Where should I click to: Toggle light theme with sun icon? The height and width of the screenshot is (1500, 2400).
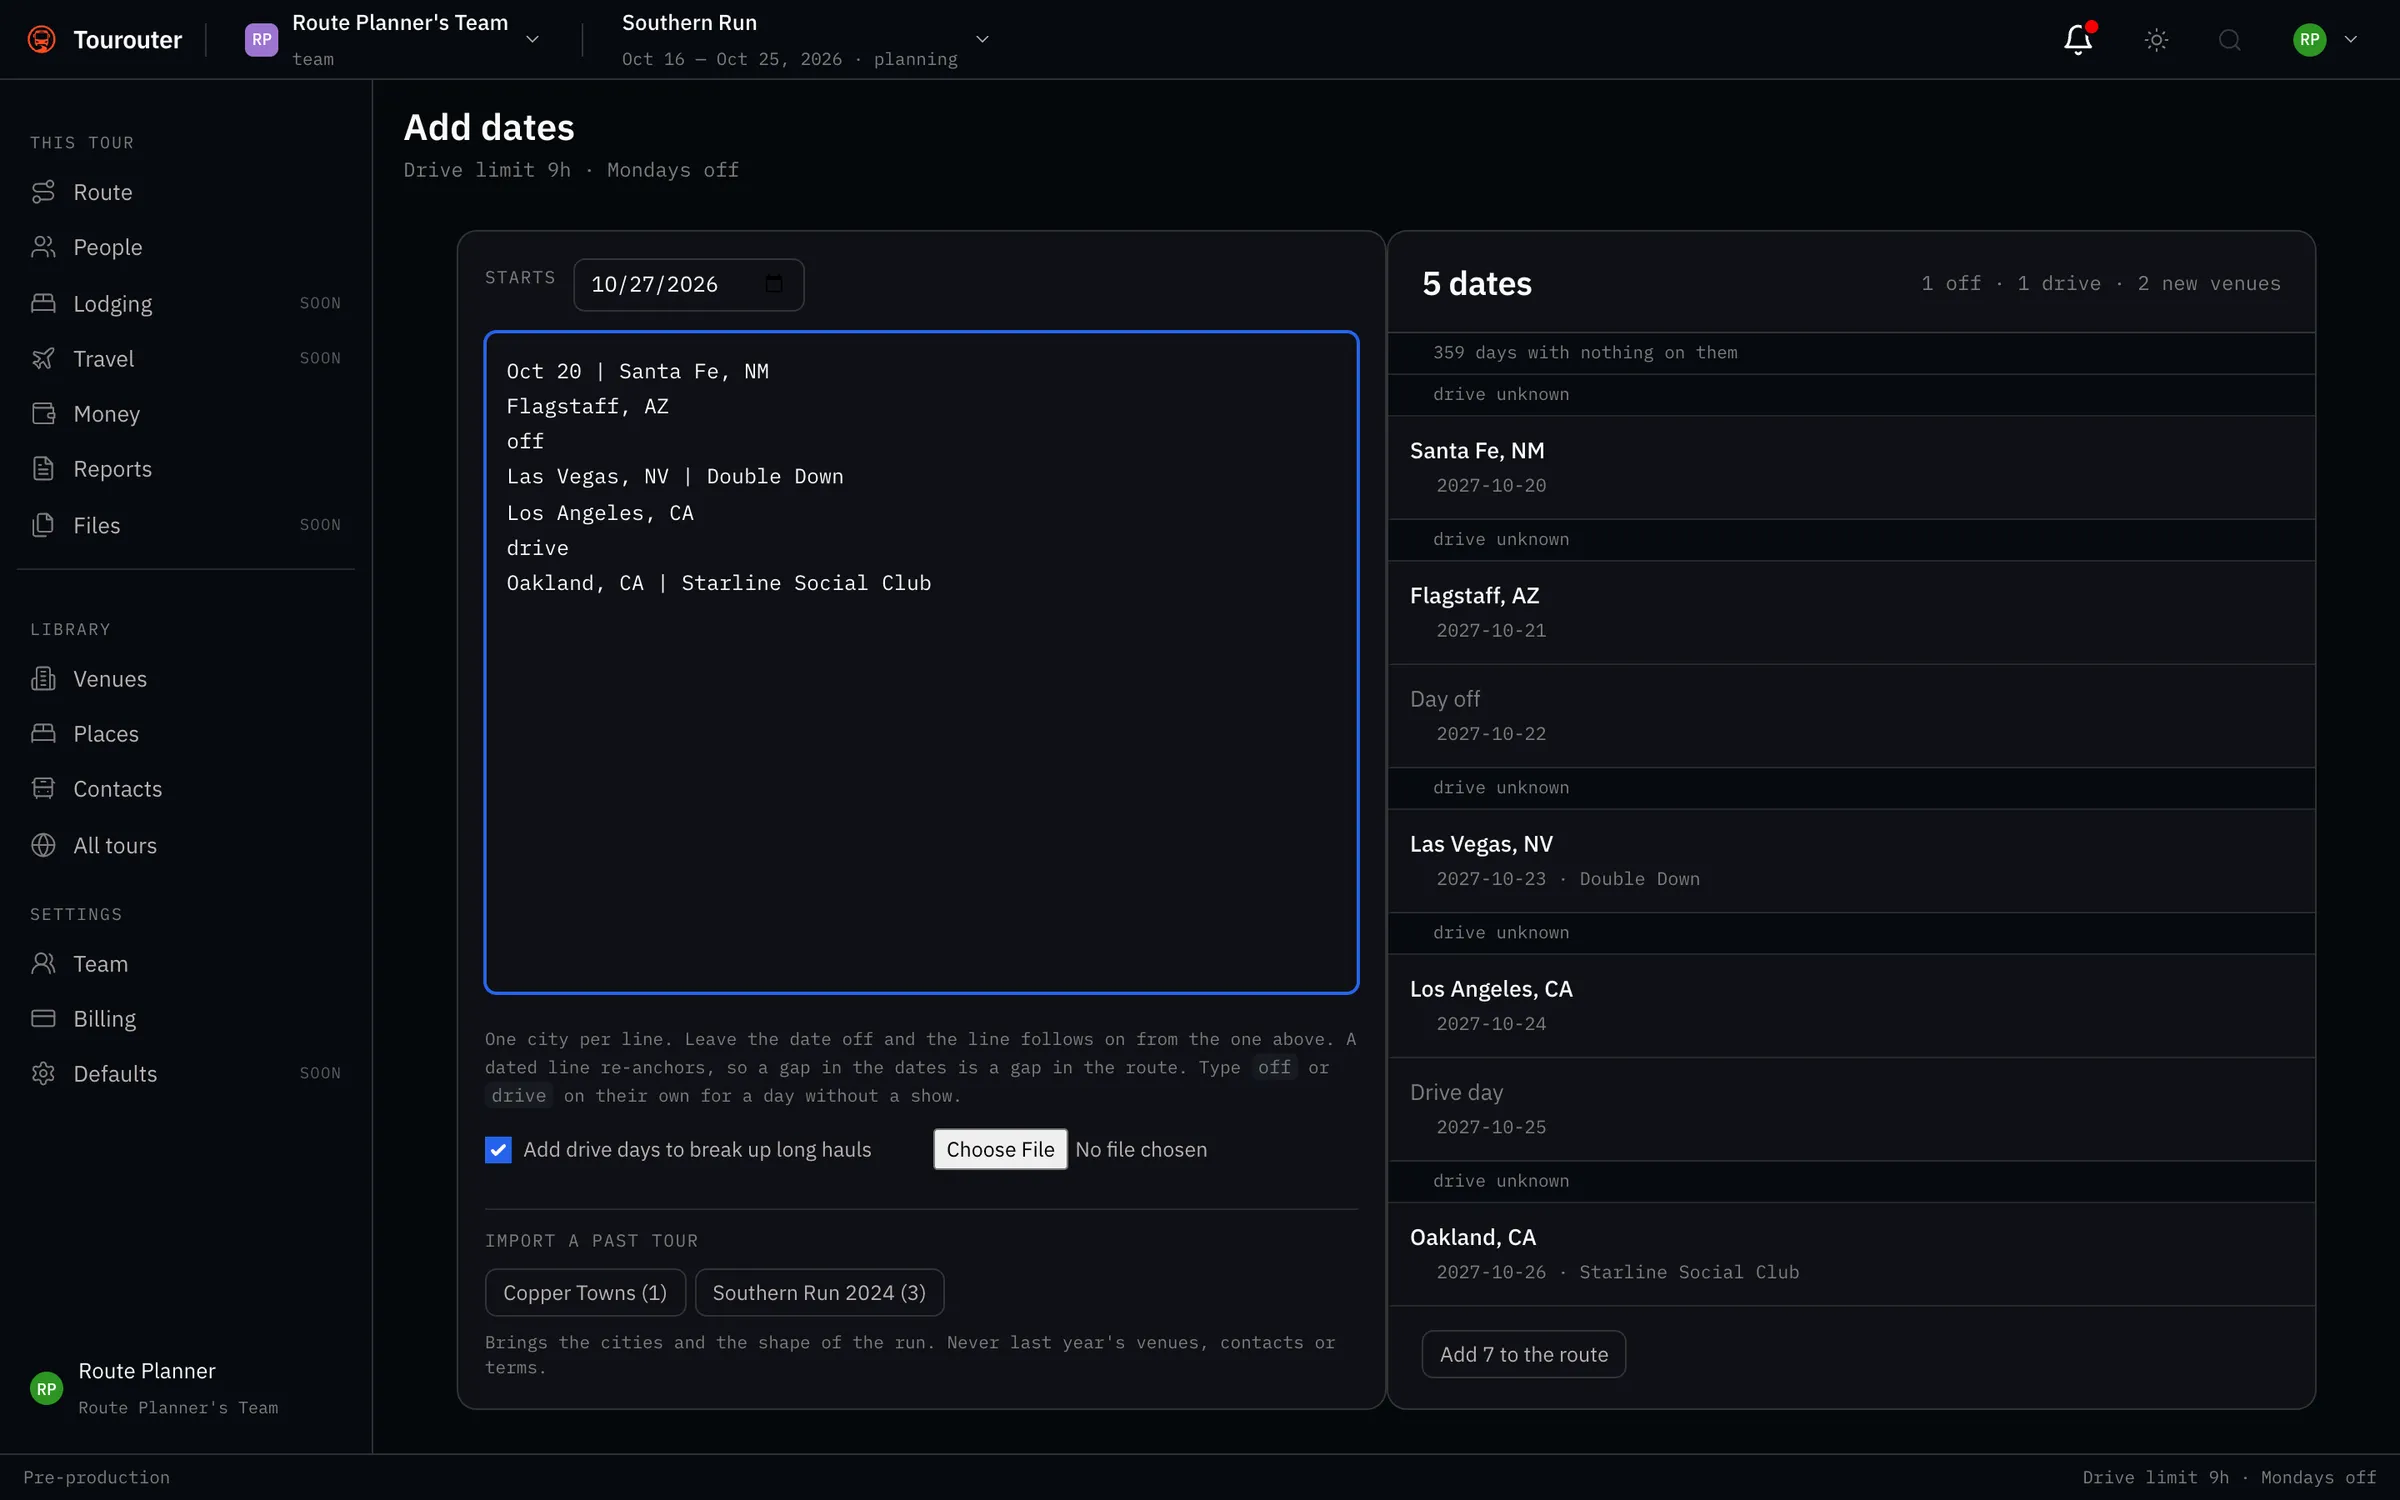(x=2156, y=39)
